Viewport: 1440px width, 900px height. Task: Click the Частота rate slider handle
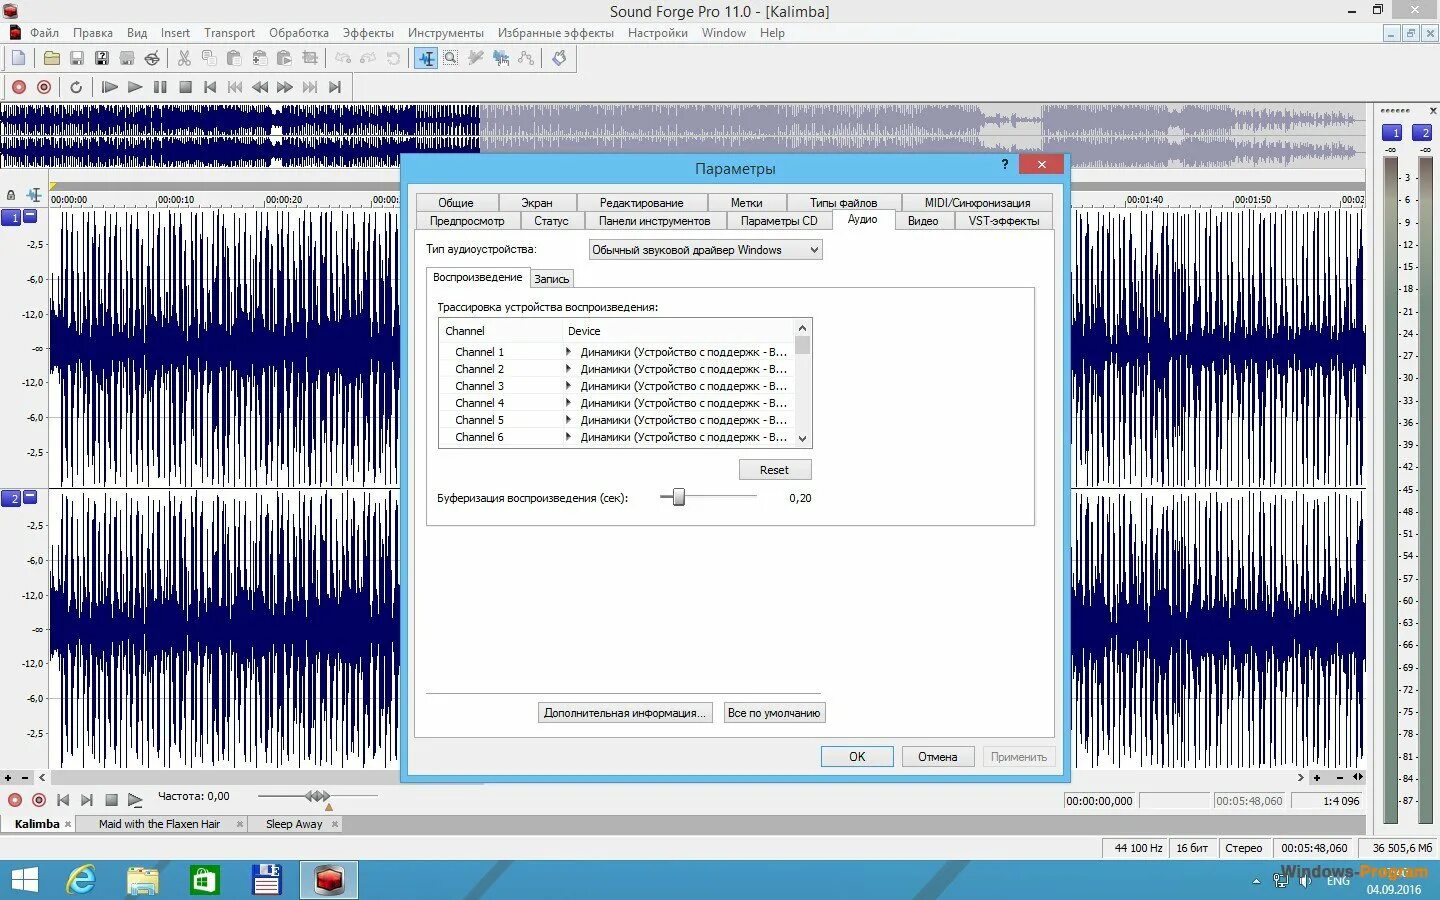[x=317, y=796]
